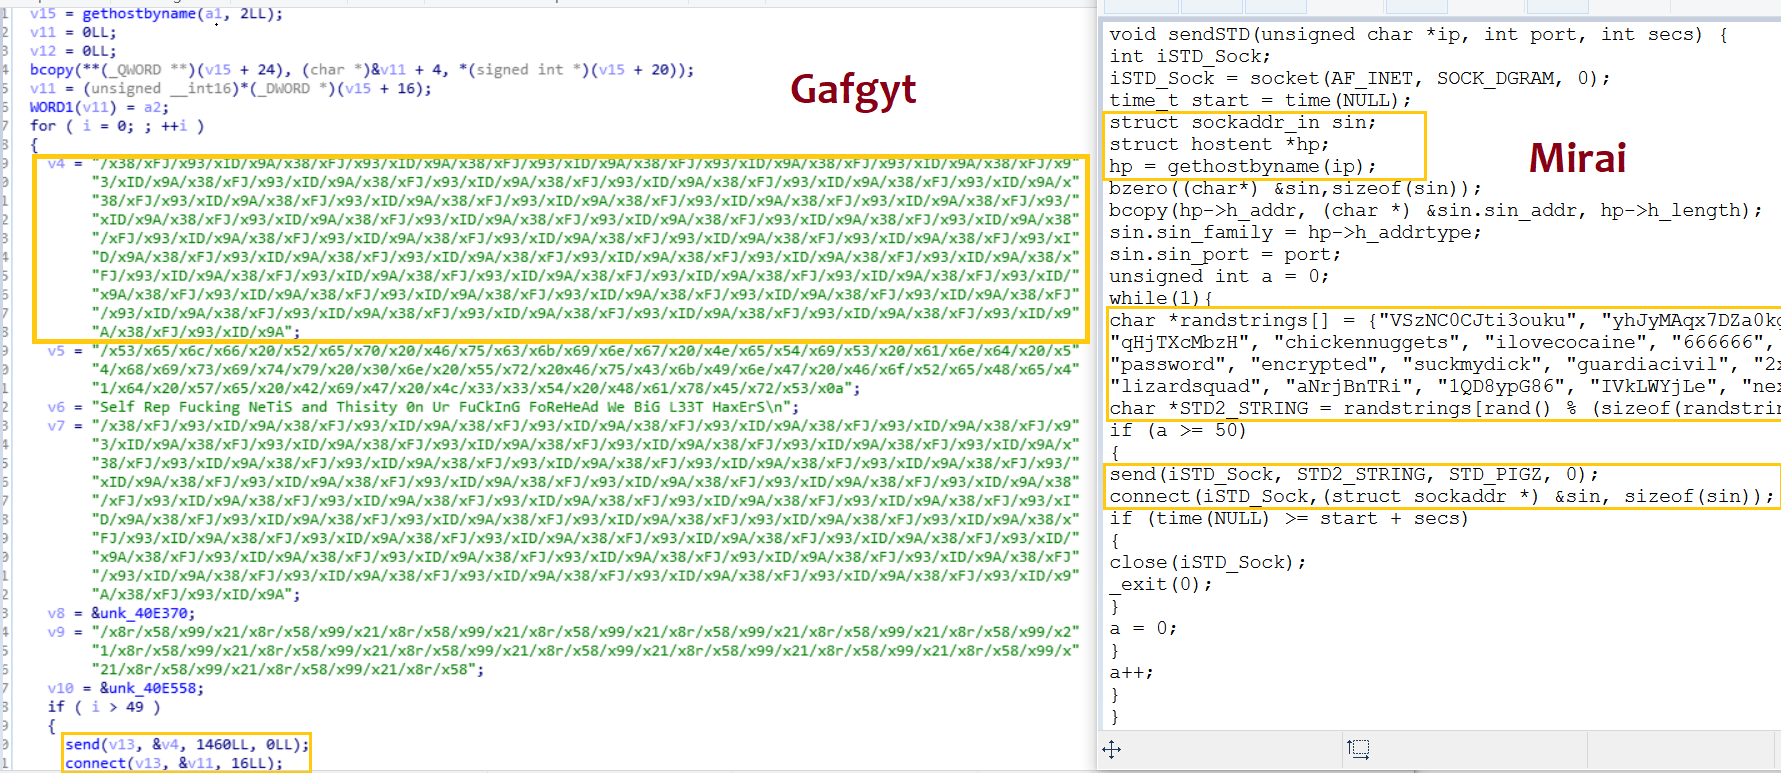Viewport: 1781px width, 773px height.
Task: Click the 'v9 =' hex string assignment
Action: tap(563, 650)
